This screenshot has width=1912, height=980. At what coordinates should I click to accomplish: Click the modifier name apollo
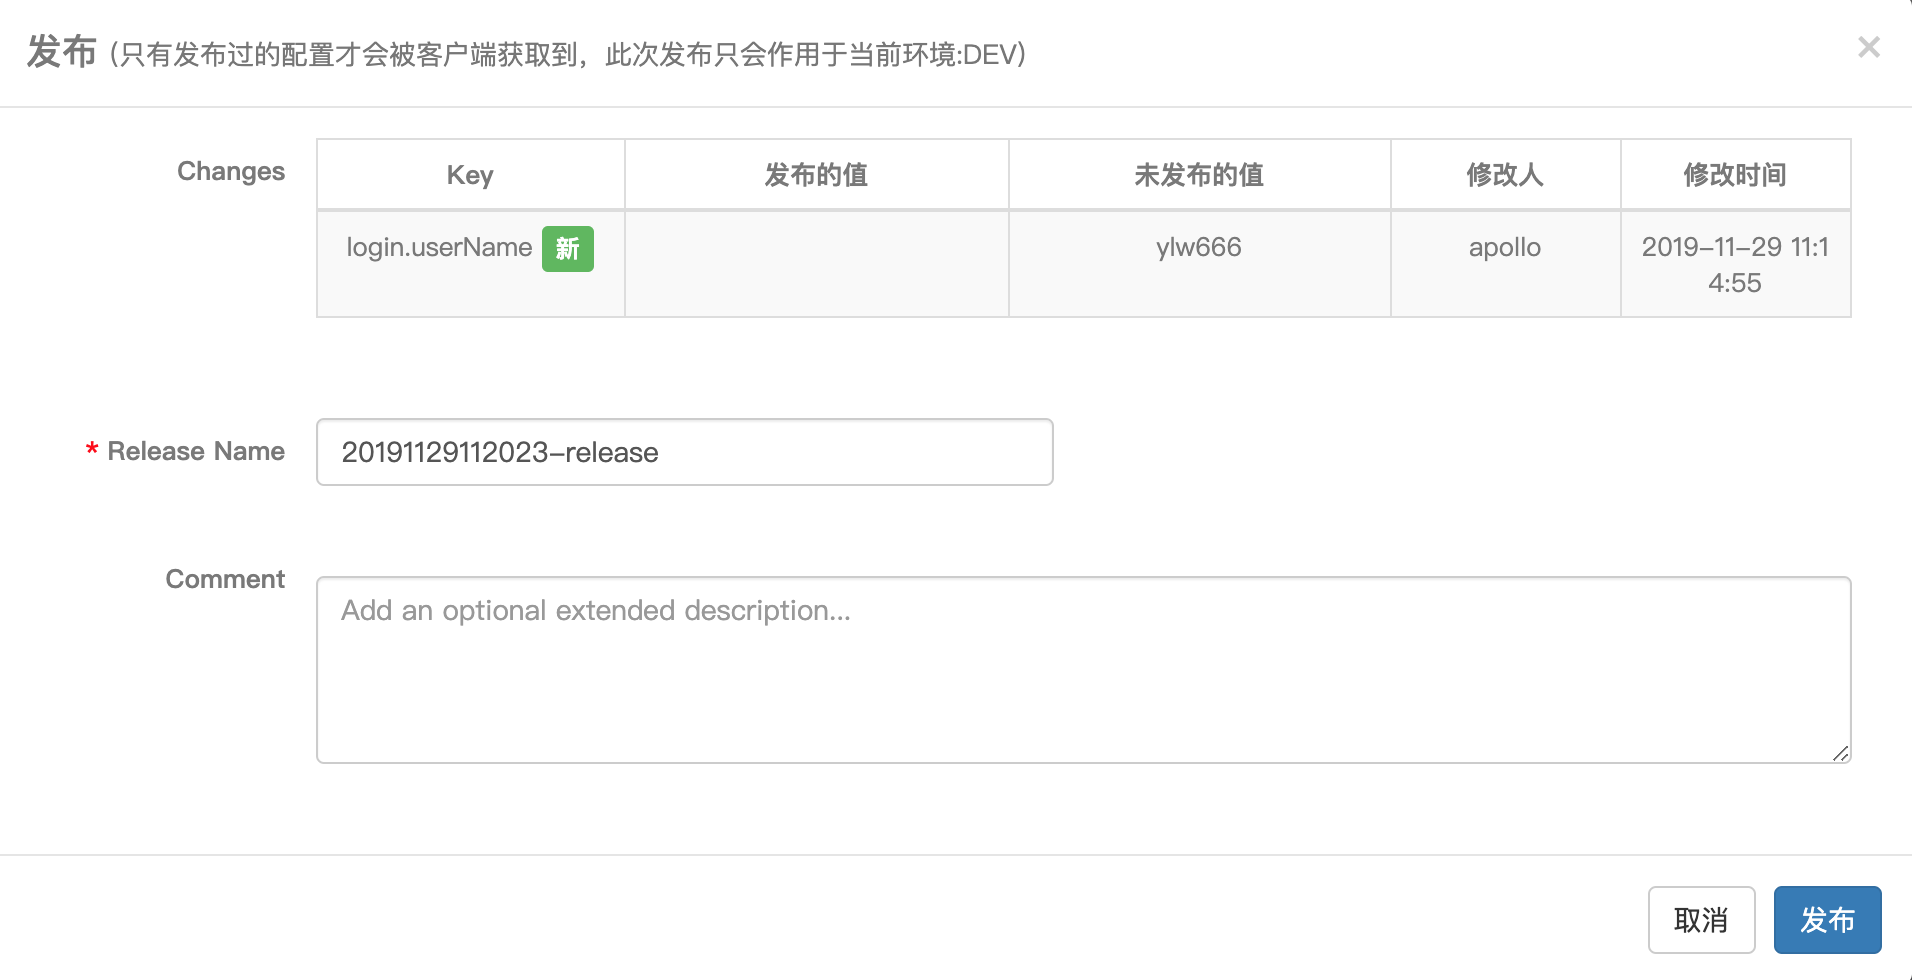click(x=1504, y=247)
